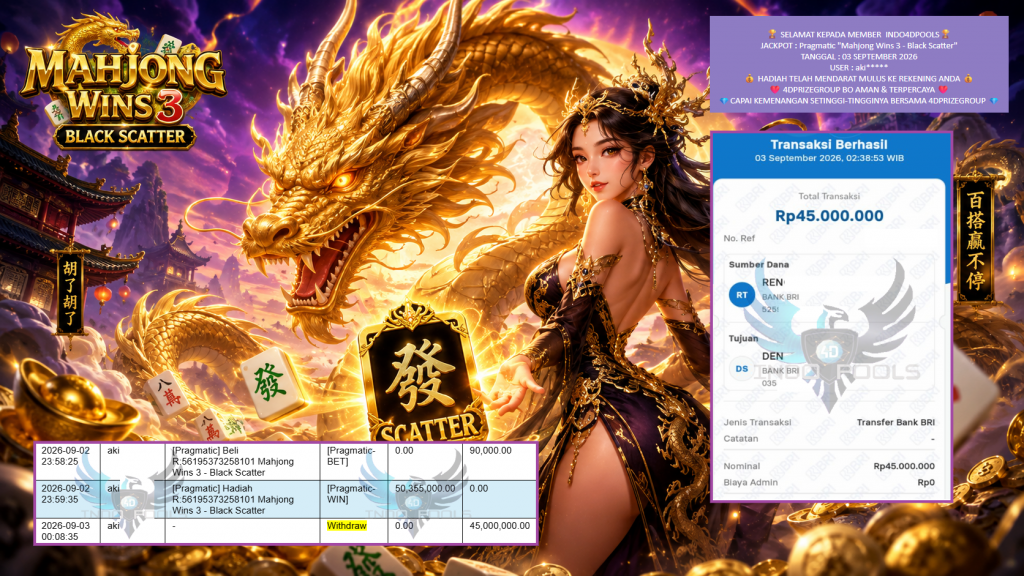Click the 4DPRIZEGROUP BO AMAN & TERPERCAYA line
The width and height of the screenshot is (1024, 576).
tap(859, 89)
